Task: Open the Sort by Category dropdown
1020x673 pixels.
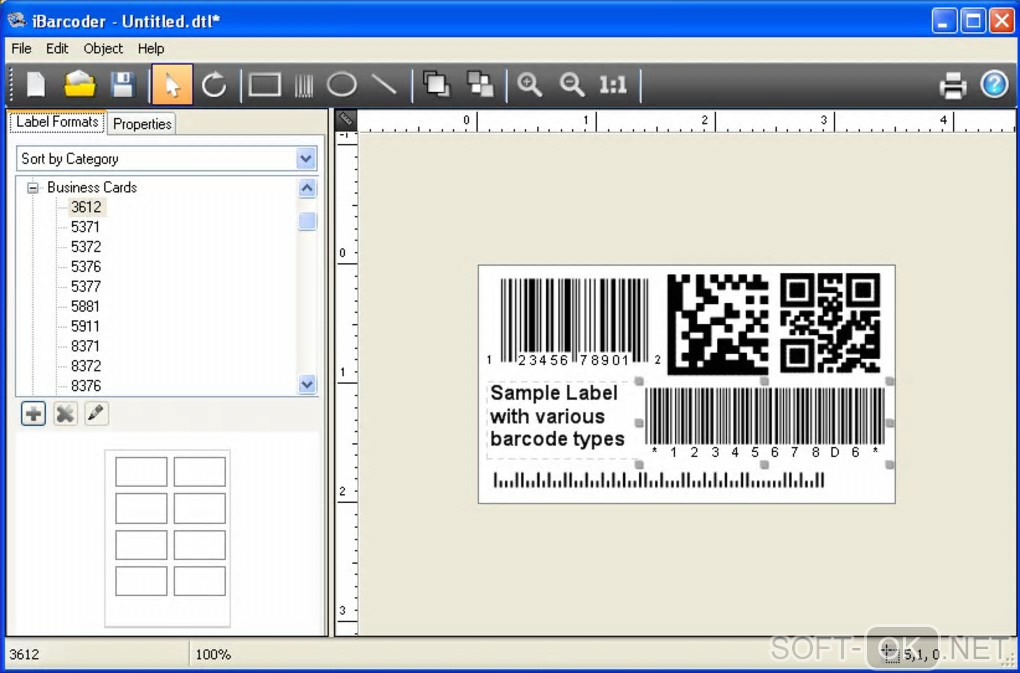Action: click(x=306, y=159)
